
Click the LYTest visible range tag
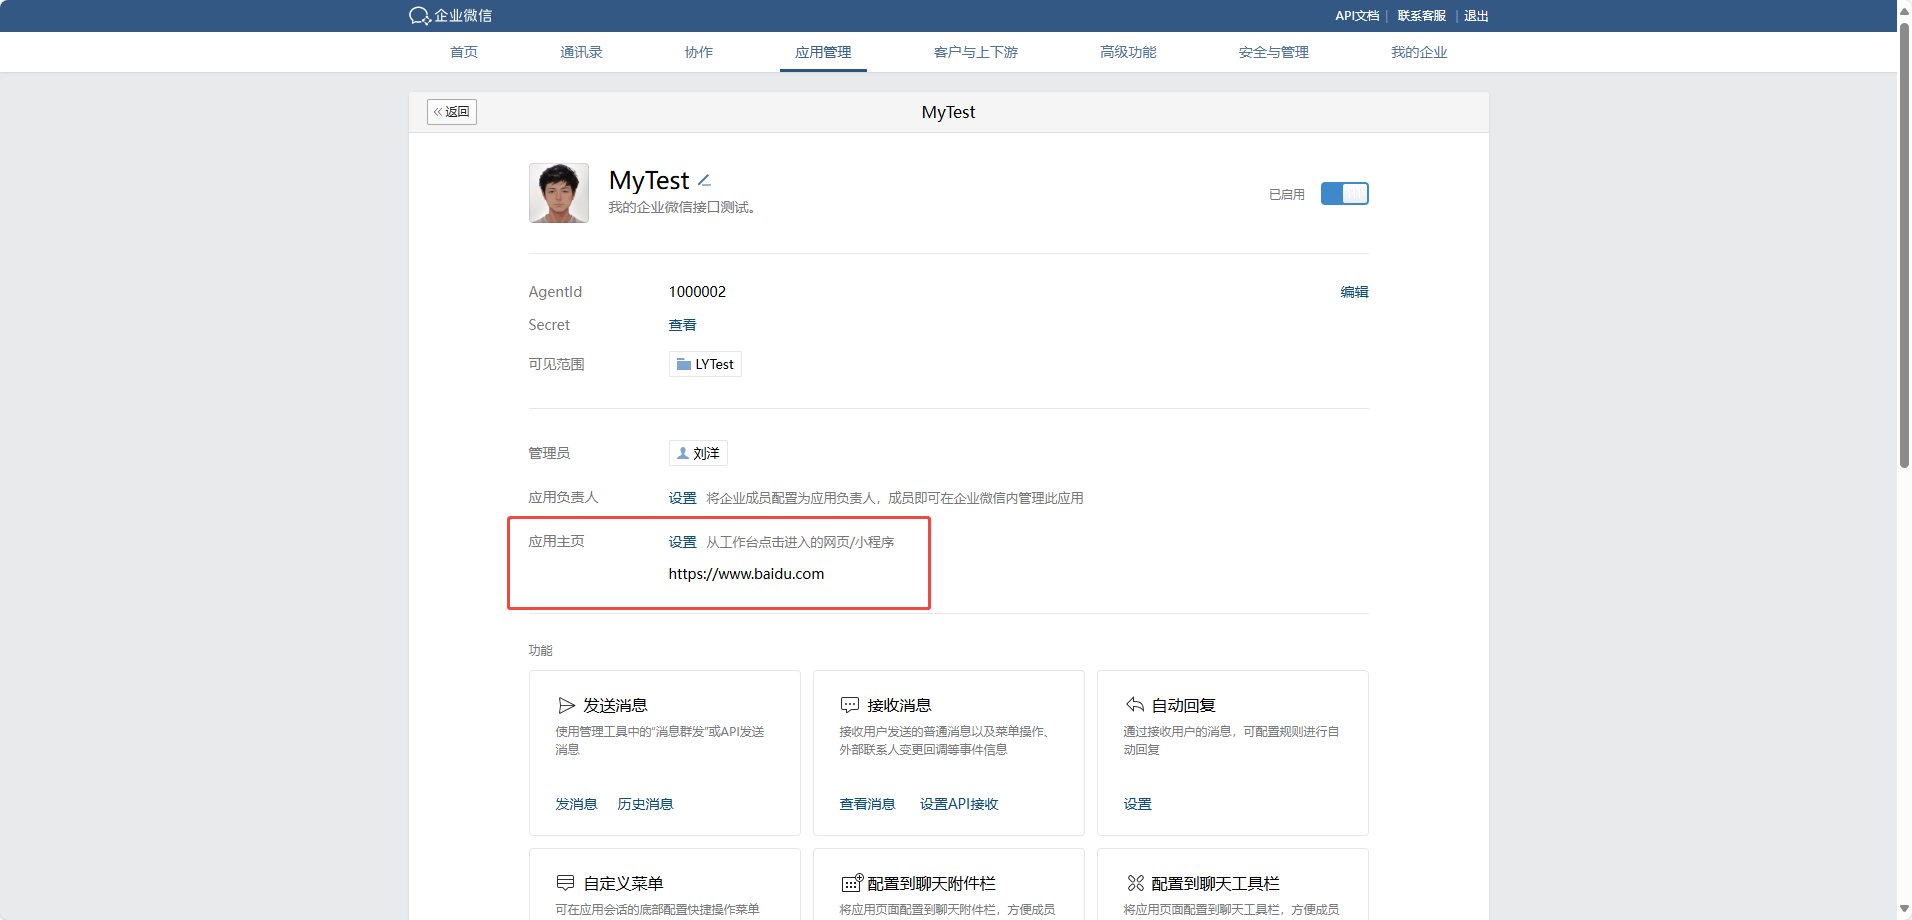705,364
